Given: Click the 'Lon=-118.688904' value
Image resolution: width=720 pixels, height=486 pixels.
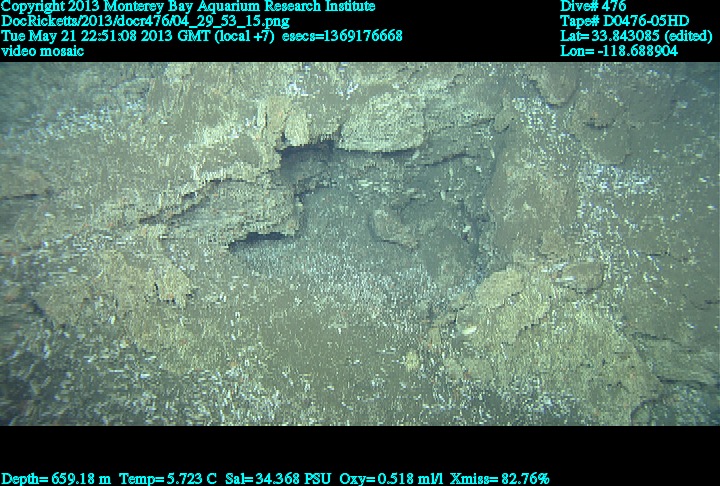Looking at the screenshot, I should (619, 51).
